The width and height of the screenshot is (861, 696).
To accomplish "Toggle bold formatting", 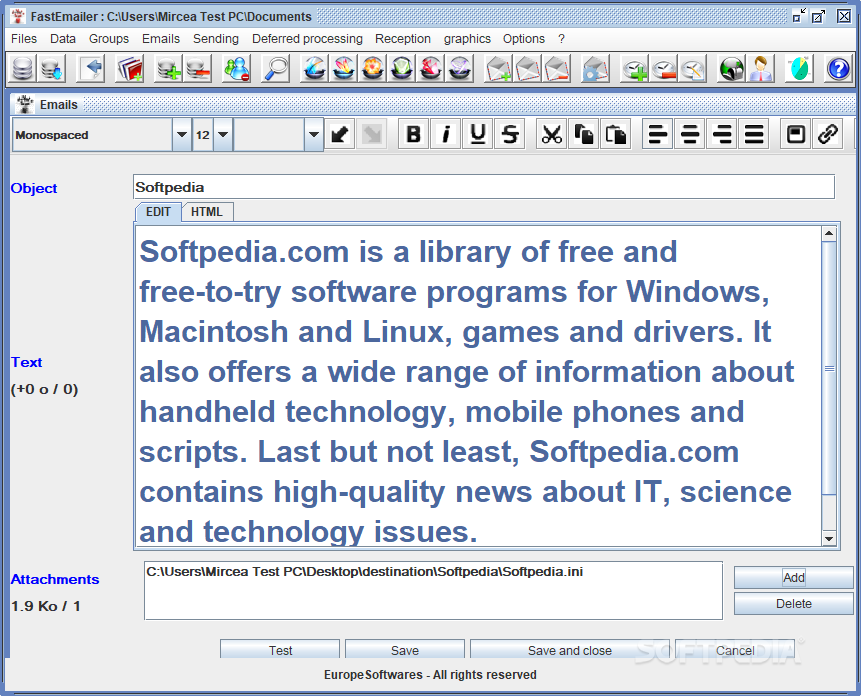I will [413, 134].
